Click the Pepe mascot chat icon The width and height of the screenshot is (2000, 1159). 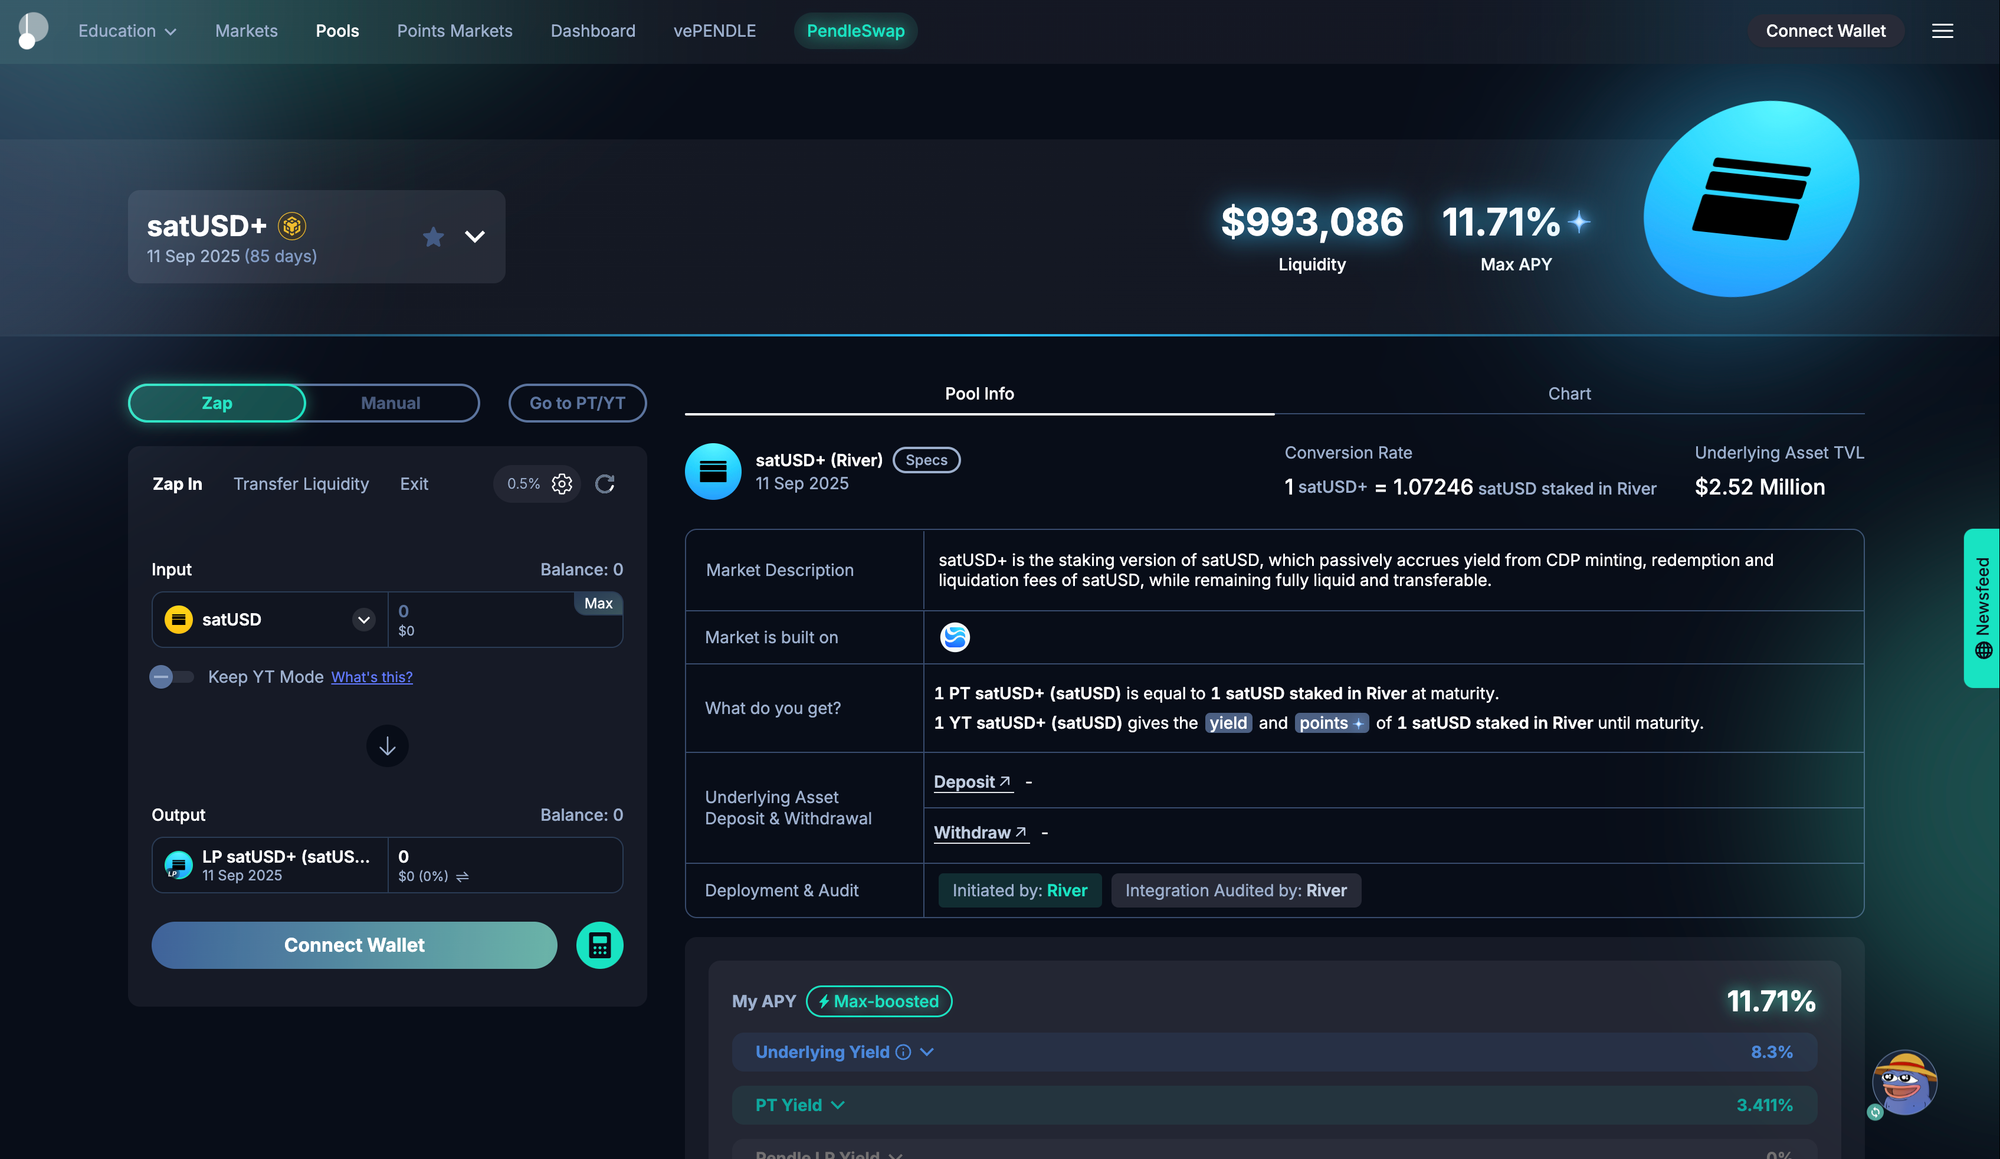coord(1903,1083)
